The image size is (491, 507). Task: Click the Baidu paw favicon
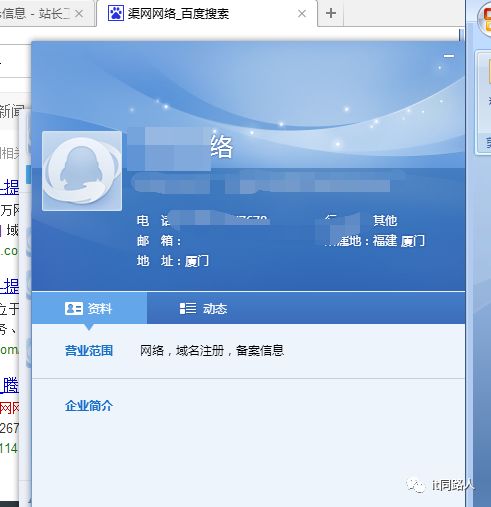pyautogui.click(x=116, y=13)
